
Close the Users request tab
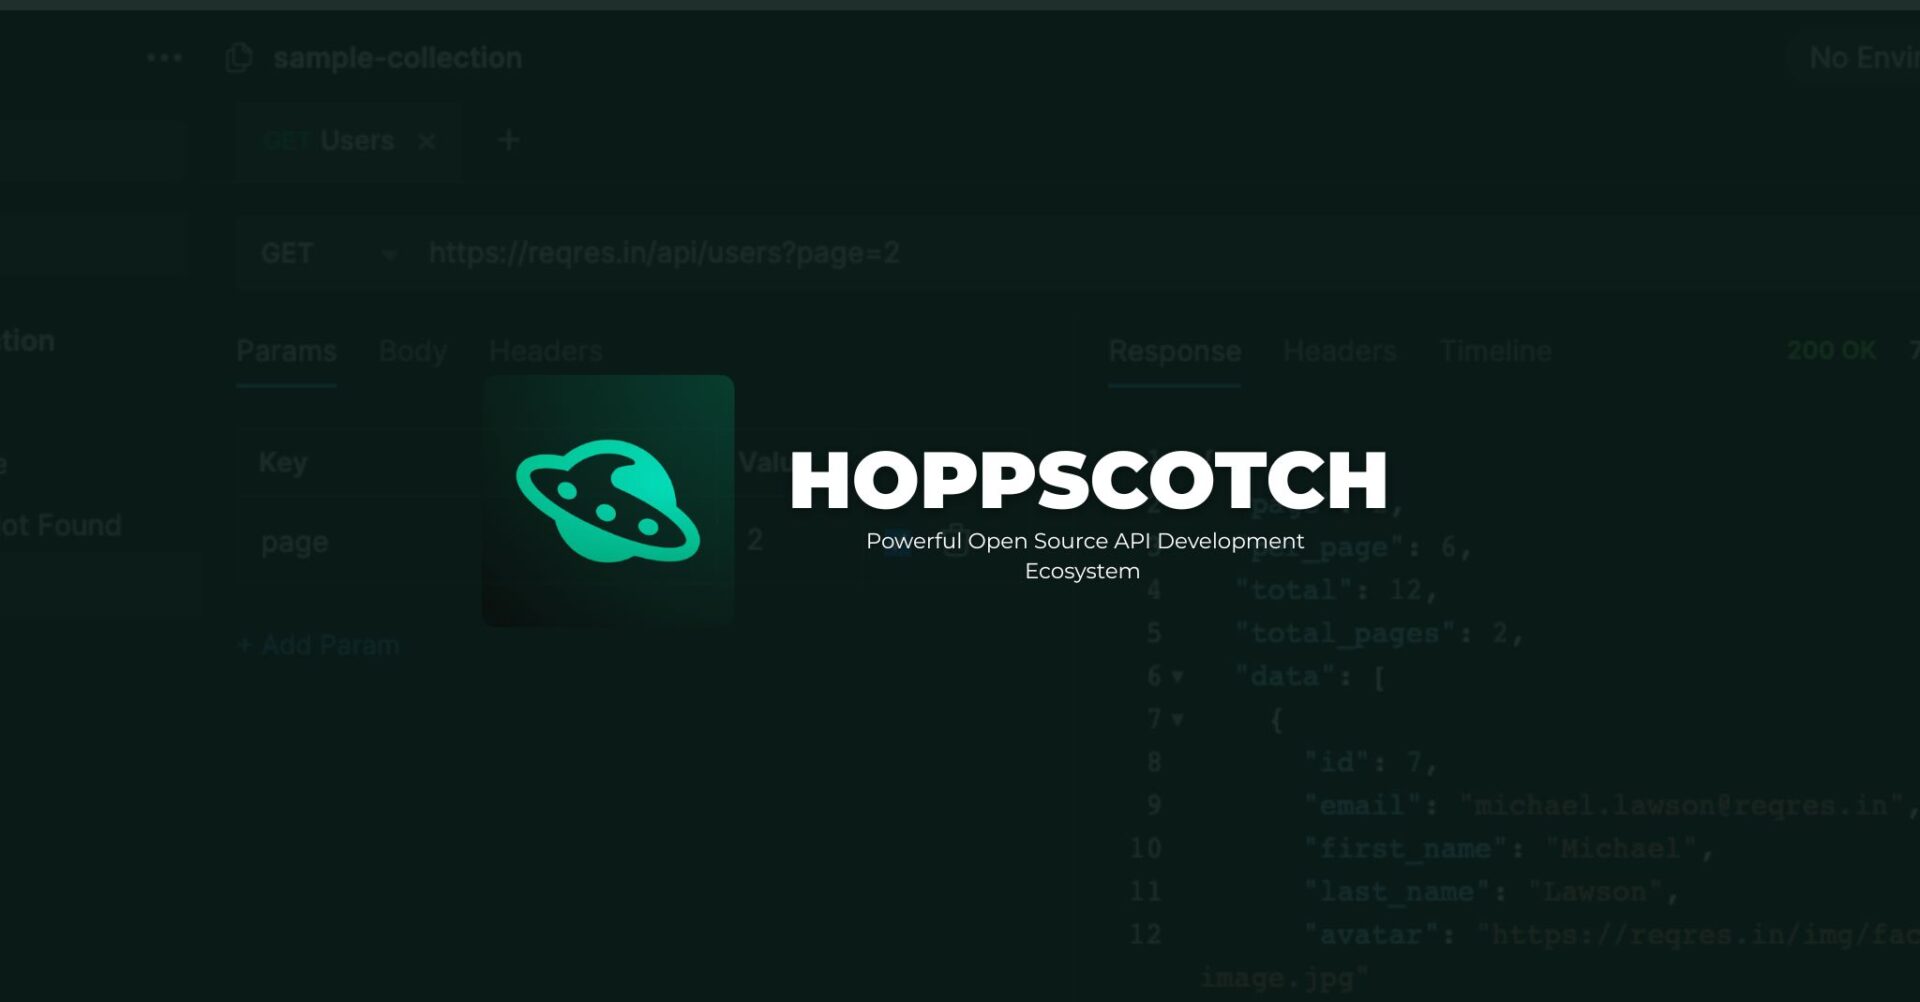pyautogui.click(x=428, y=141)
